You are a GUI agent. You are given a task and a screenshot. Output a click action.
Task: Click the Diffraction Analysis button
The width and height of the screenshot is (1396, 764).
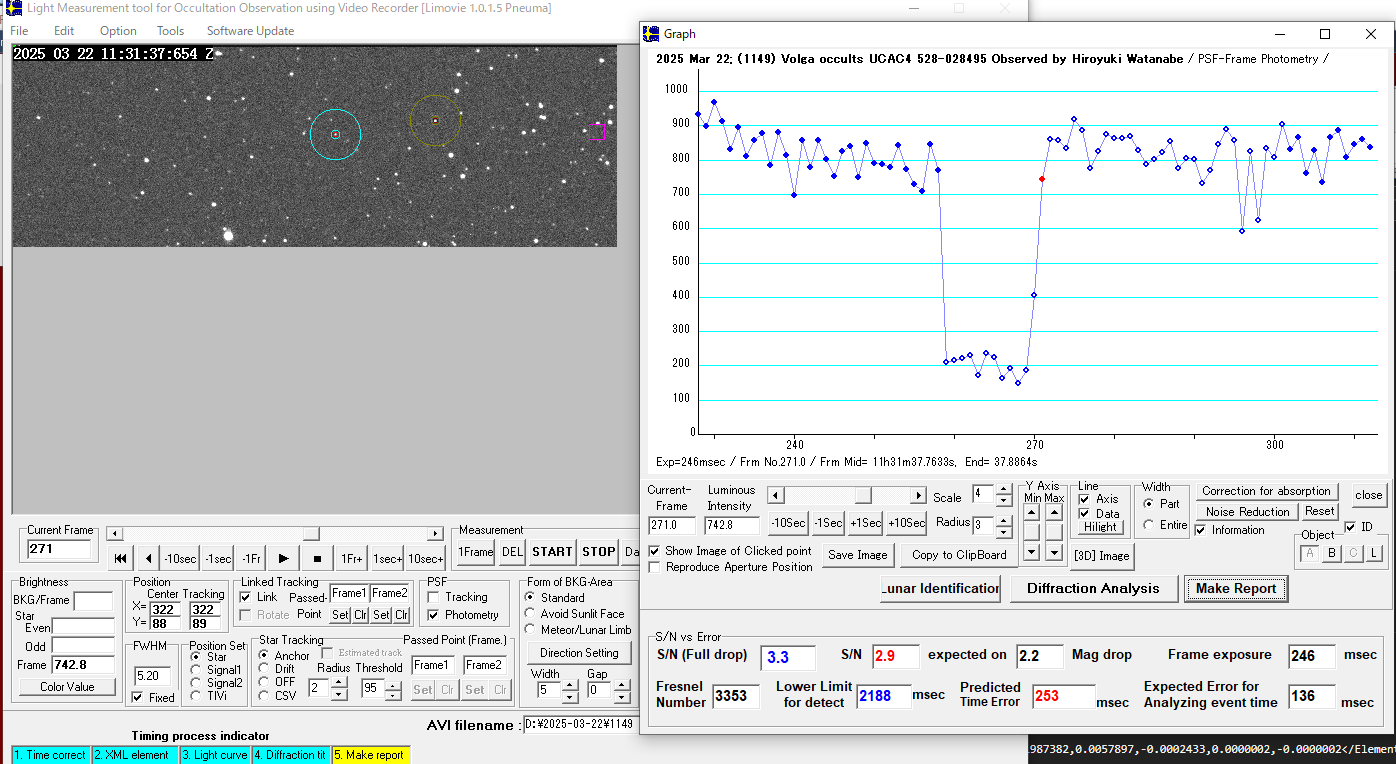tap(1092, 588)
